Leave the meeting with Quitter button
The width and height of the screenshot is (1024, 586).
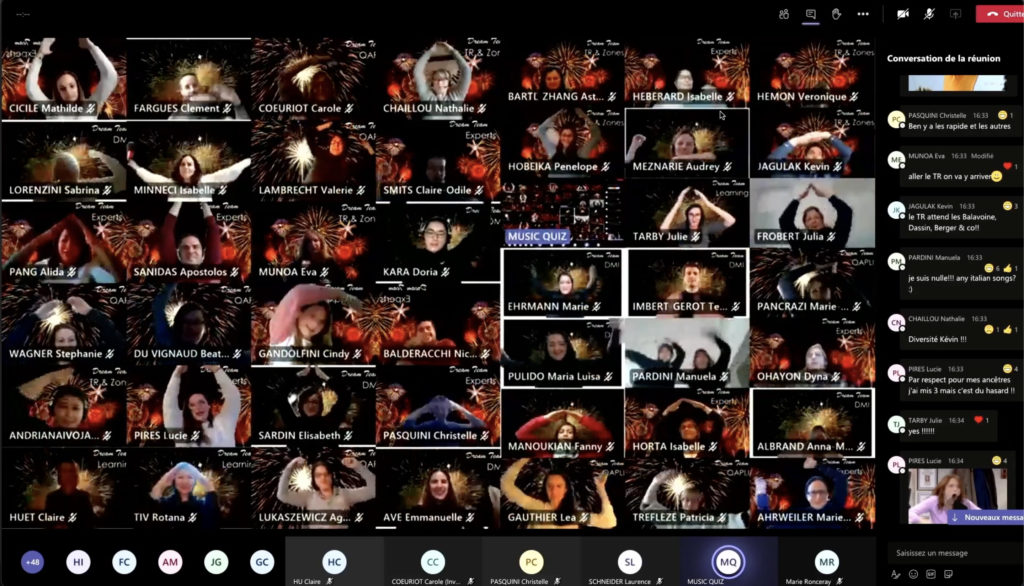[1000, 14]
